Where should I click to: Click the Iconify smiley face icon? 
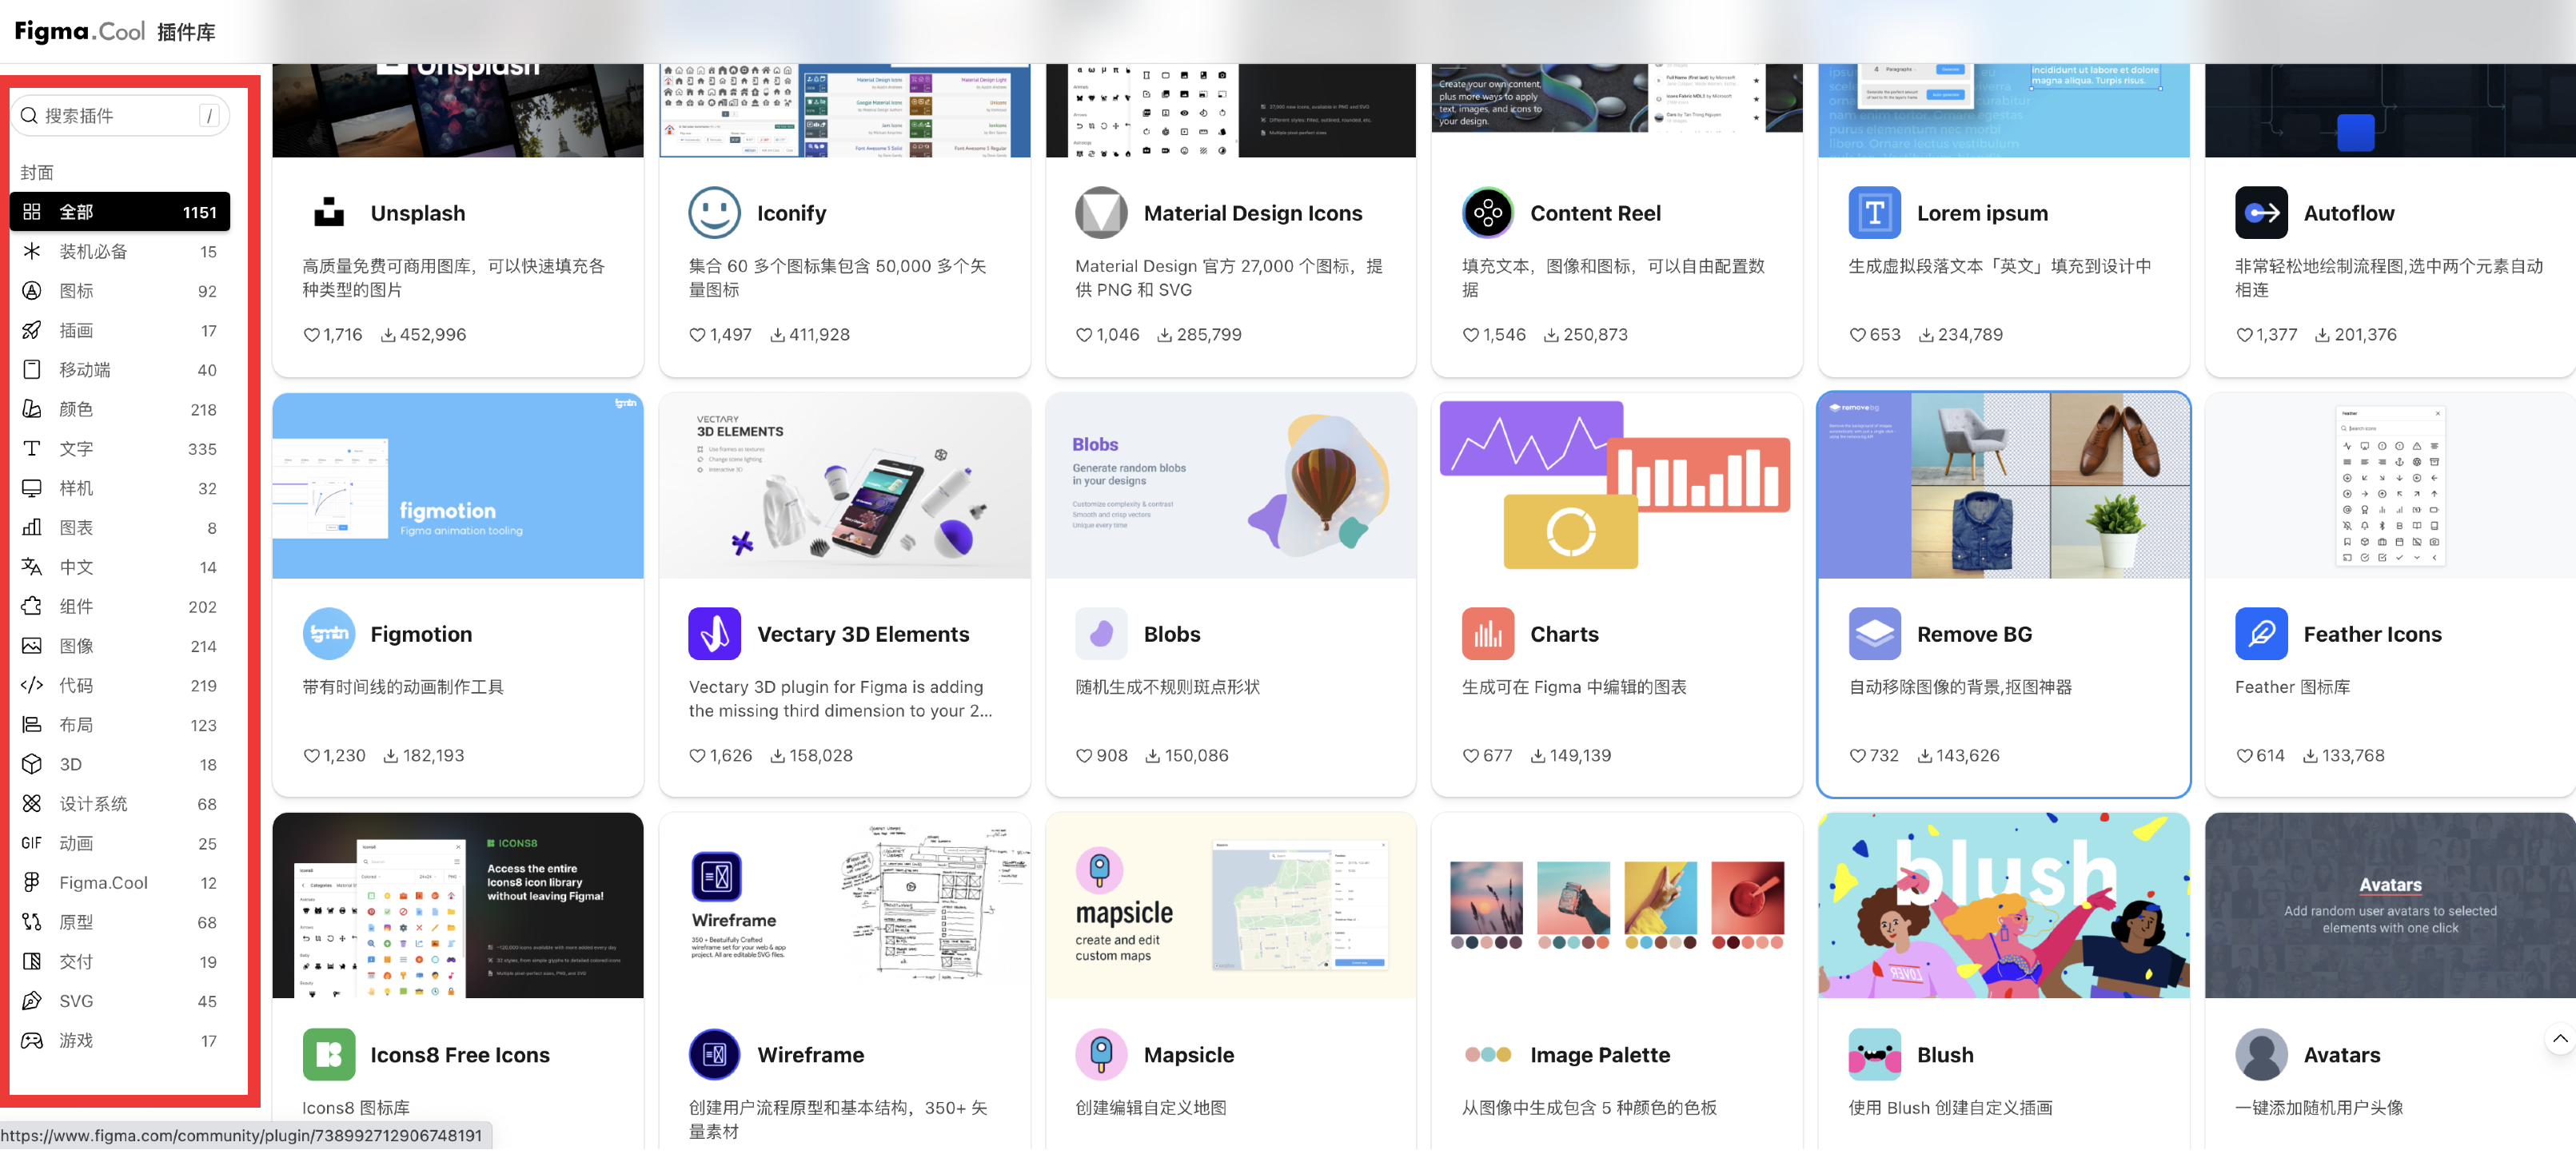click(714, 213)
